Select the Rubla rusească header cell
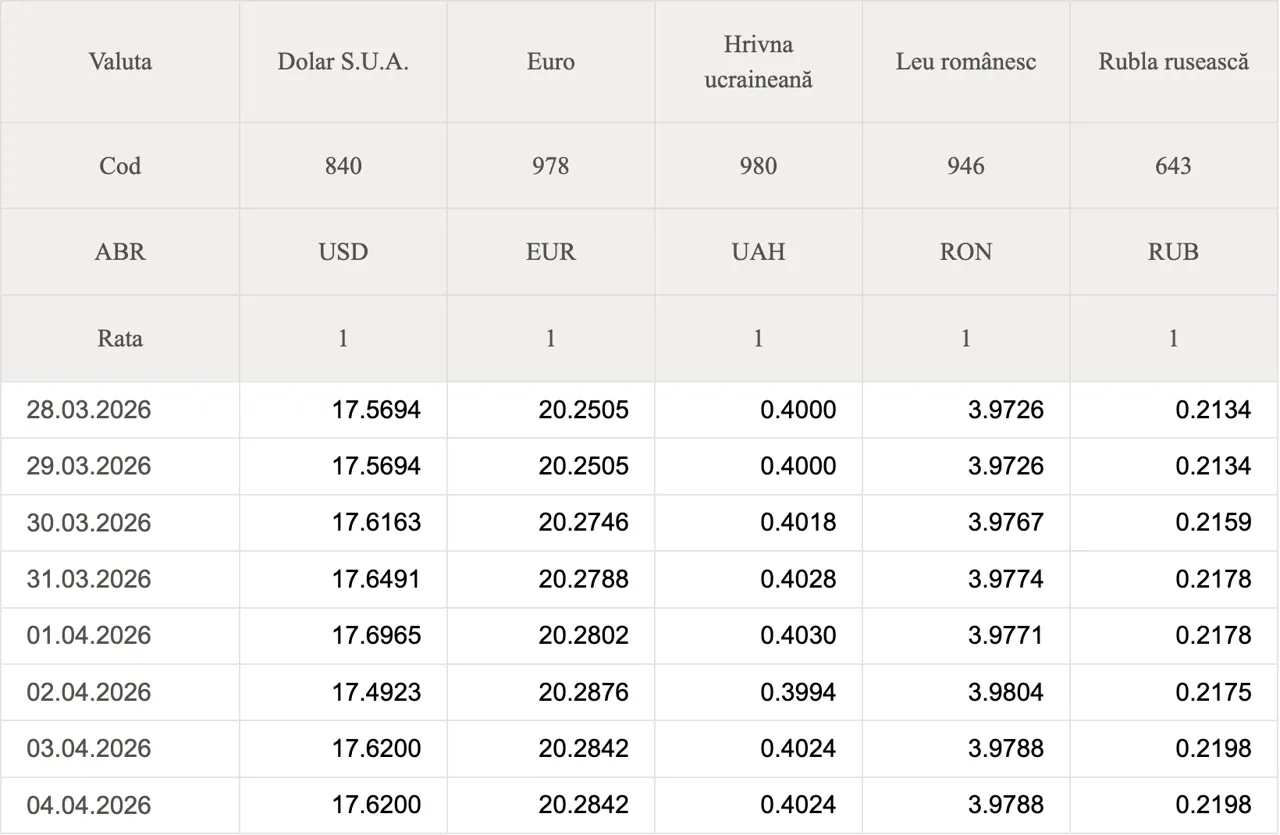Screen dimensions: 1280x835 pyautogui.click(x=1174, y=62)
